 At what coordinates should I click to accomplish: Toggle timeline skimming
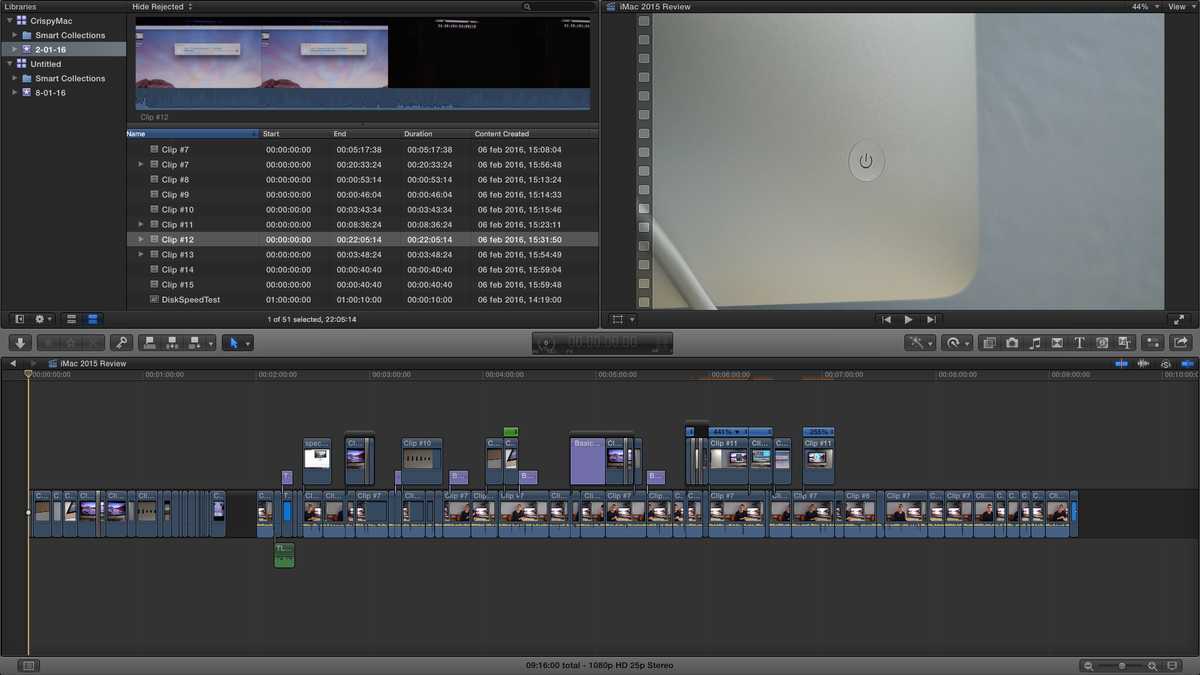[1121, 363]
